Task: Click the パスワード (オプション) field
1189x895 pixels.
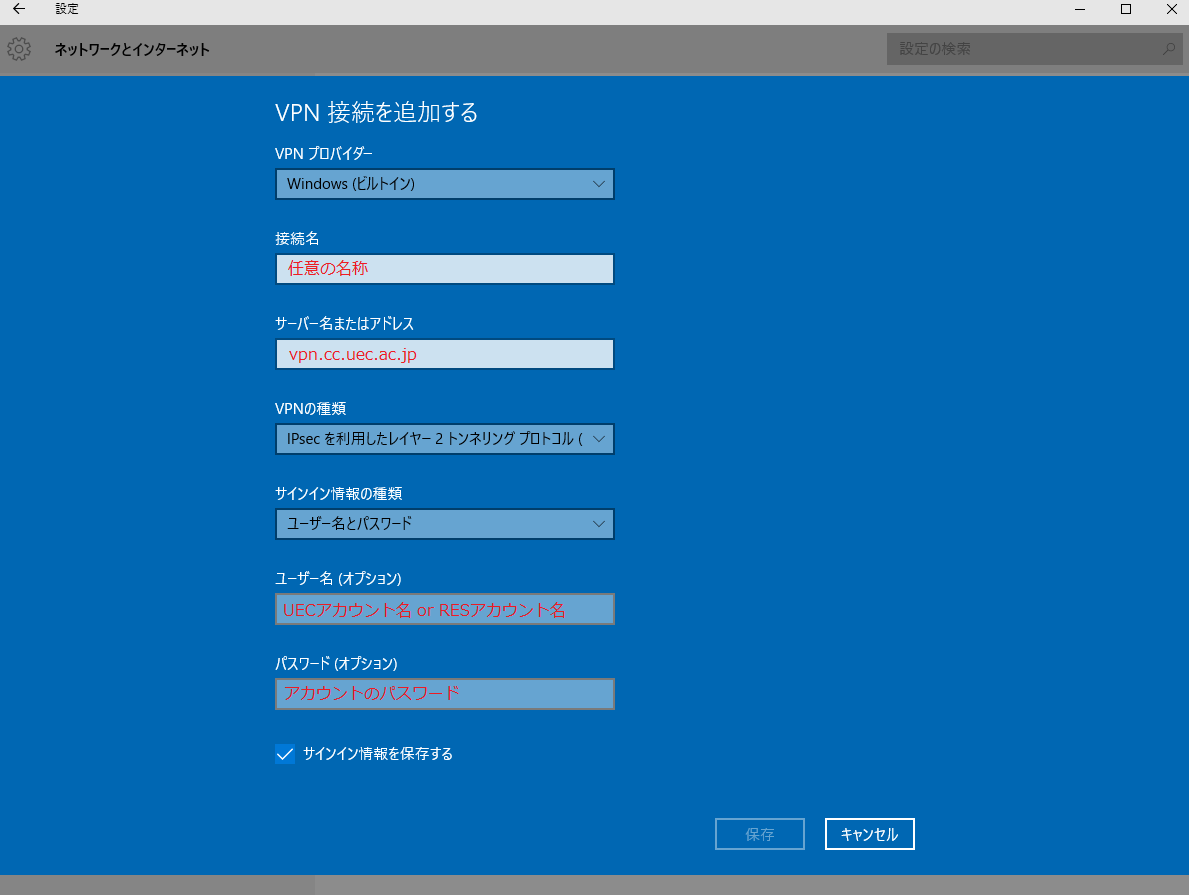Action: [444, 694]
